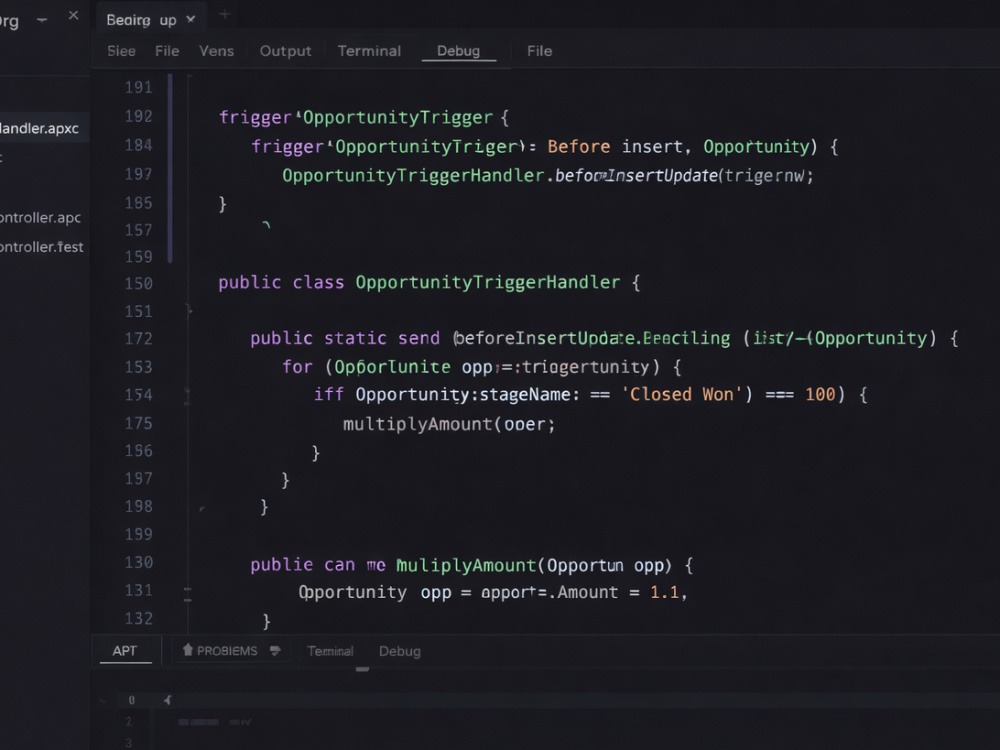Screen dimensions: 1000x750
Task: Open the File menu next to Slee
Action: coord(167,51)
